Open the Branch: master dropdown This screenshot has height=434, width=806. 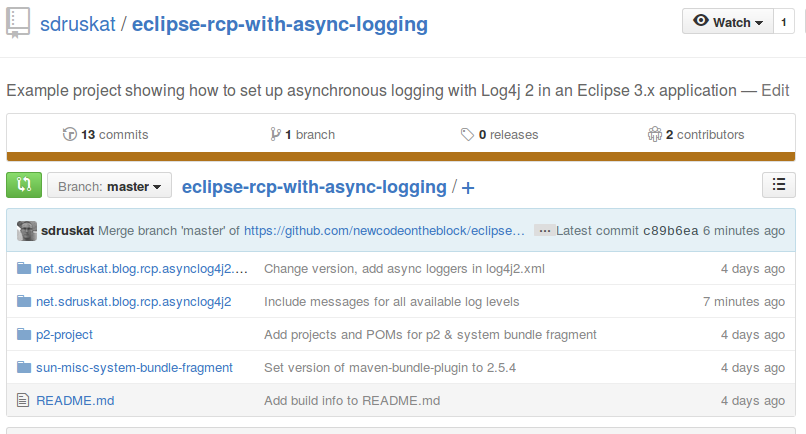[109, 185]
